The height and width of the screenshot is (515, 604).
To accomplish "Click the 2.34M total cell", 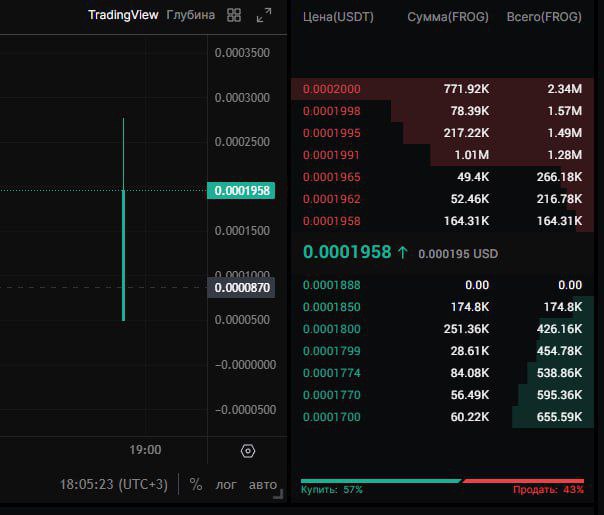I will 564,89.
